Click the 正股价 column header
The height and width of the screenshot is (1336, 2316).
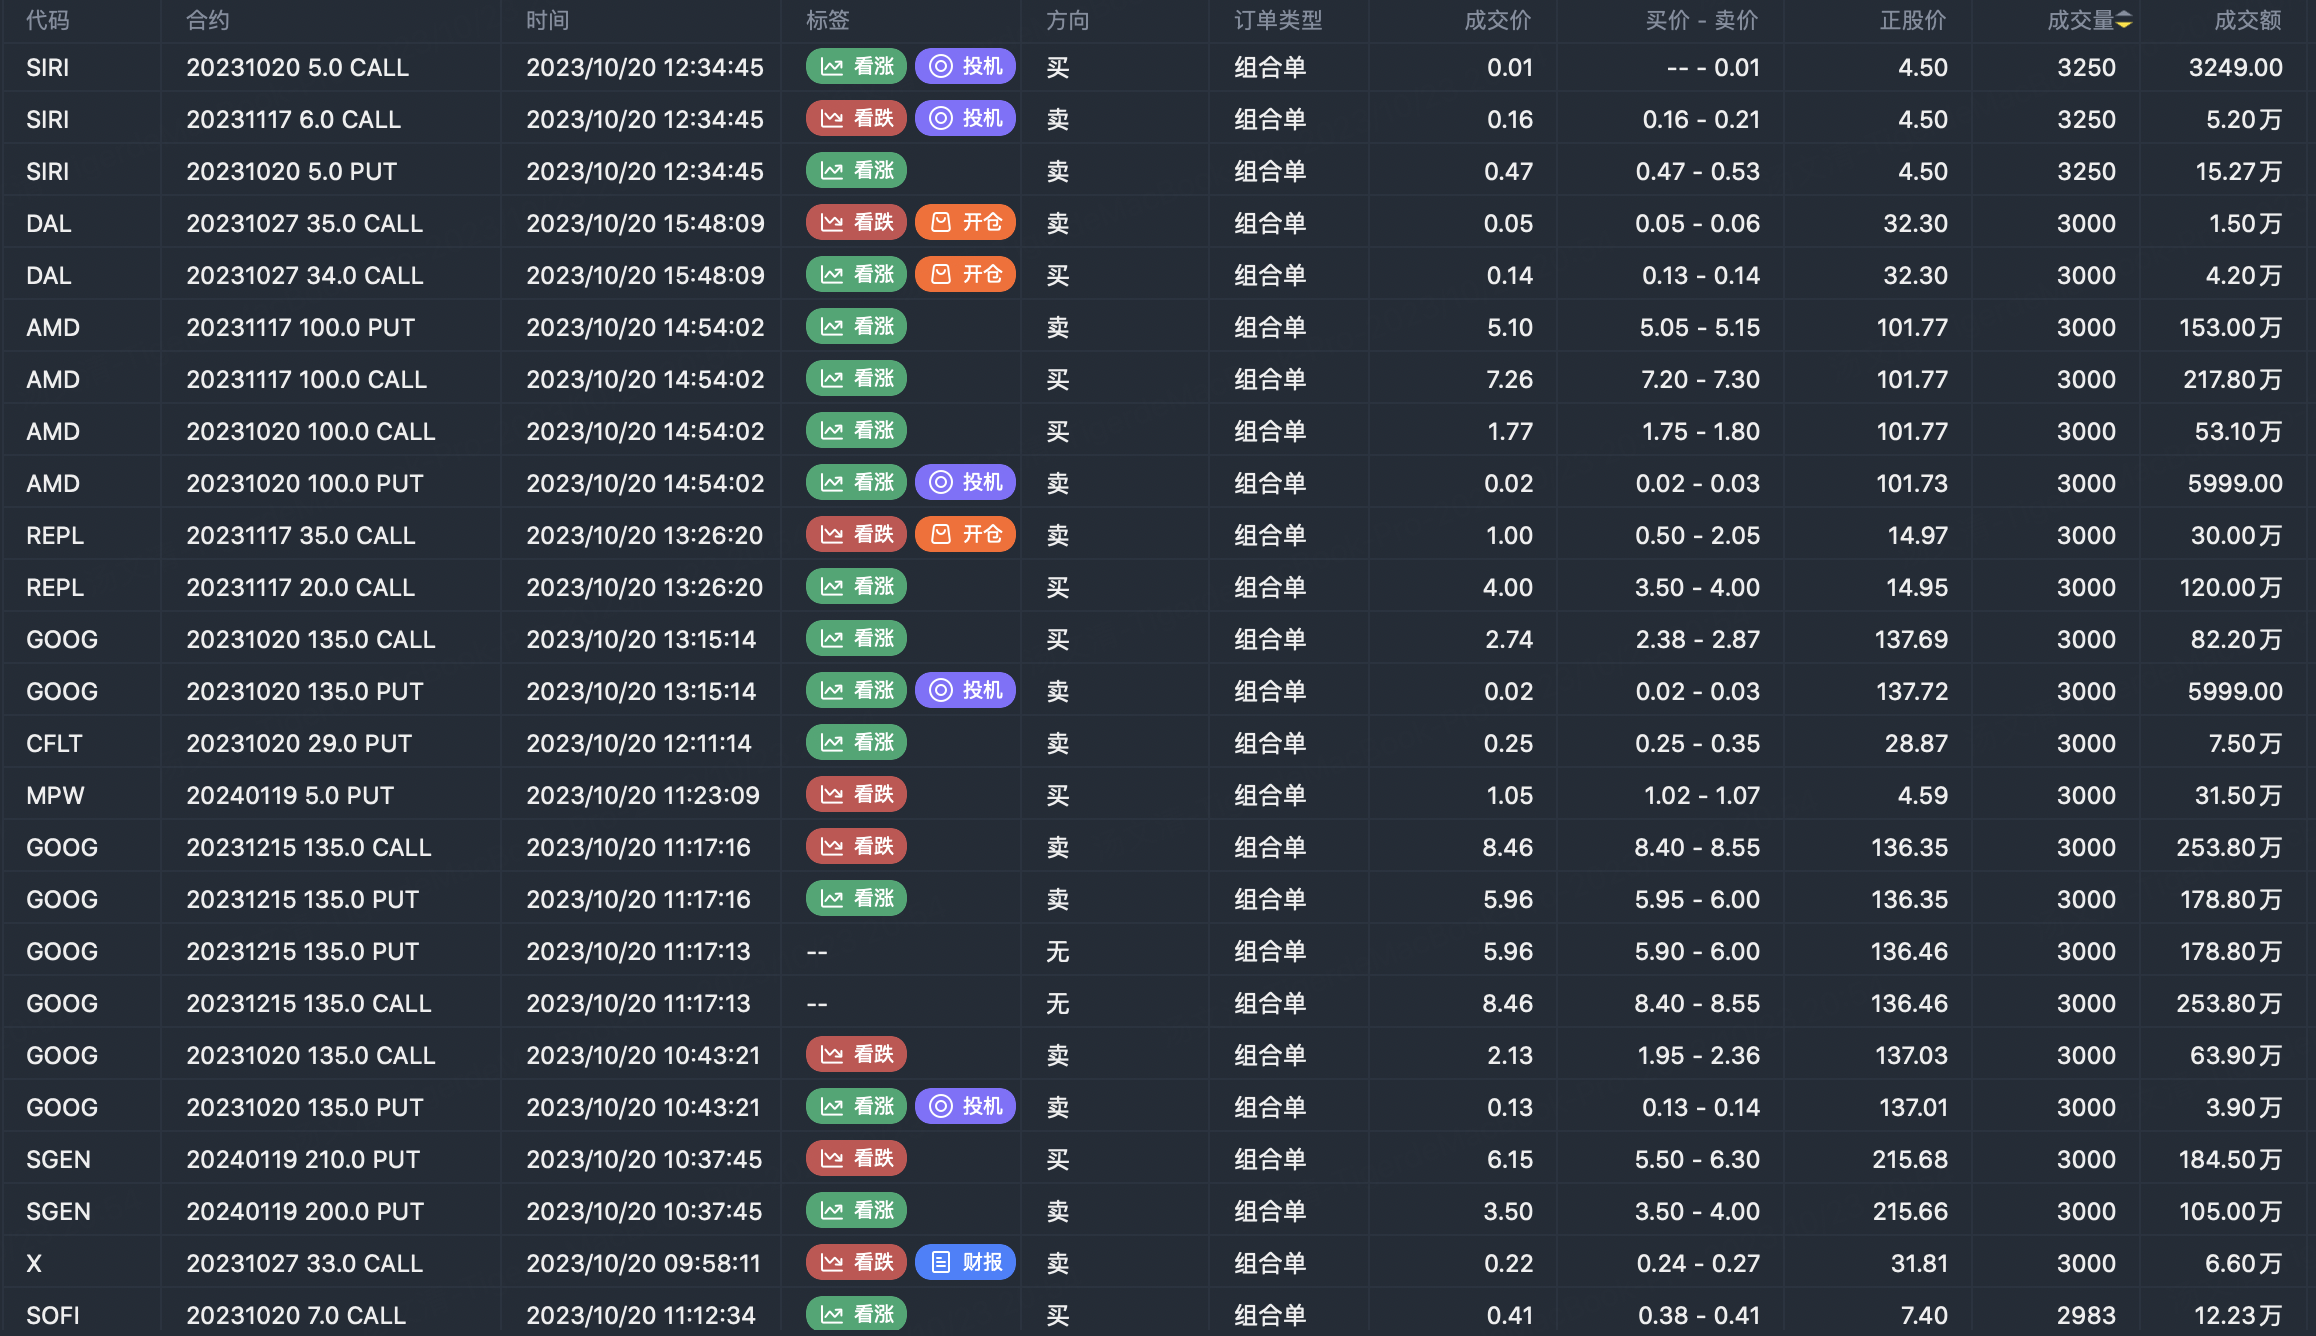(x=1914, y=21)
